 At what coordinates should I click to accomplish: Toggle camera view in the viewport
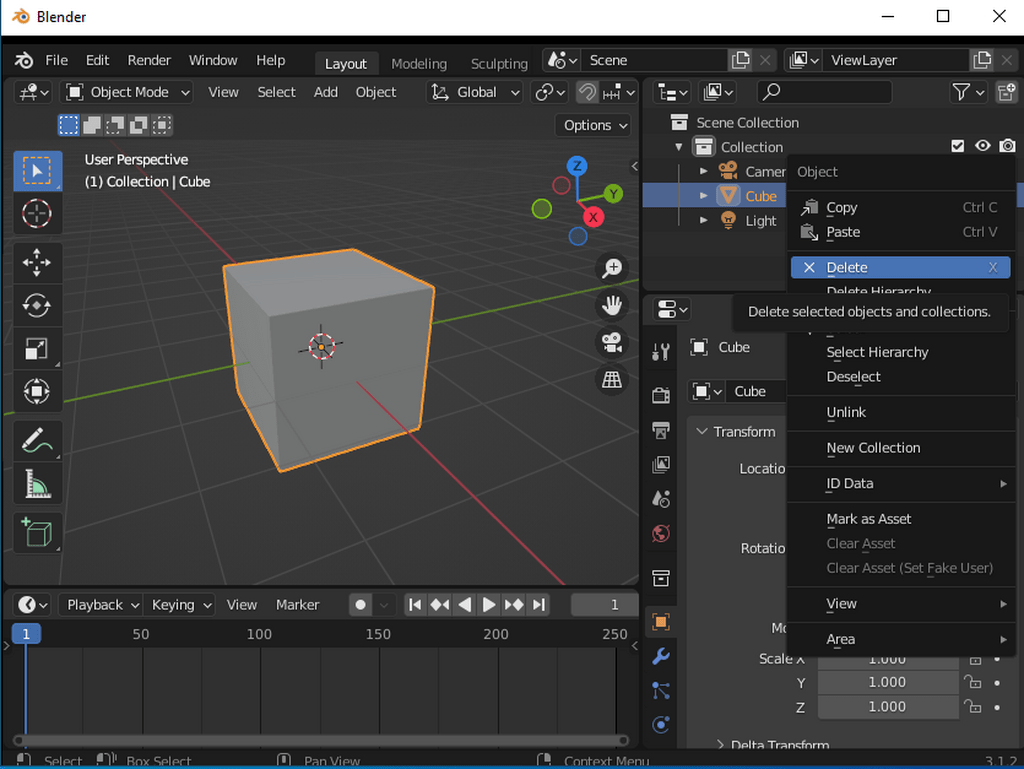[611, 342]
